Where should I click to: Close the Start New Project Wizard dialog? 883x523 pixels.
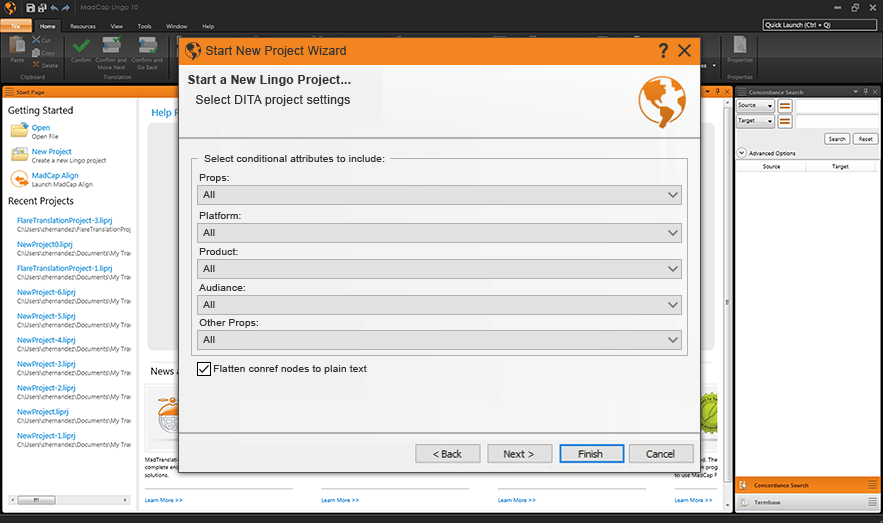click(684, 51)
